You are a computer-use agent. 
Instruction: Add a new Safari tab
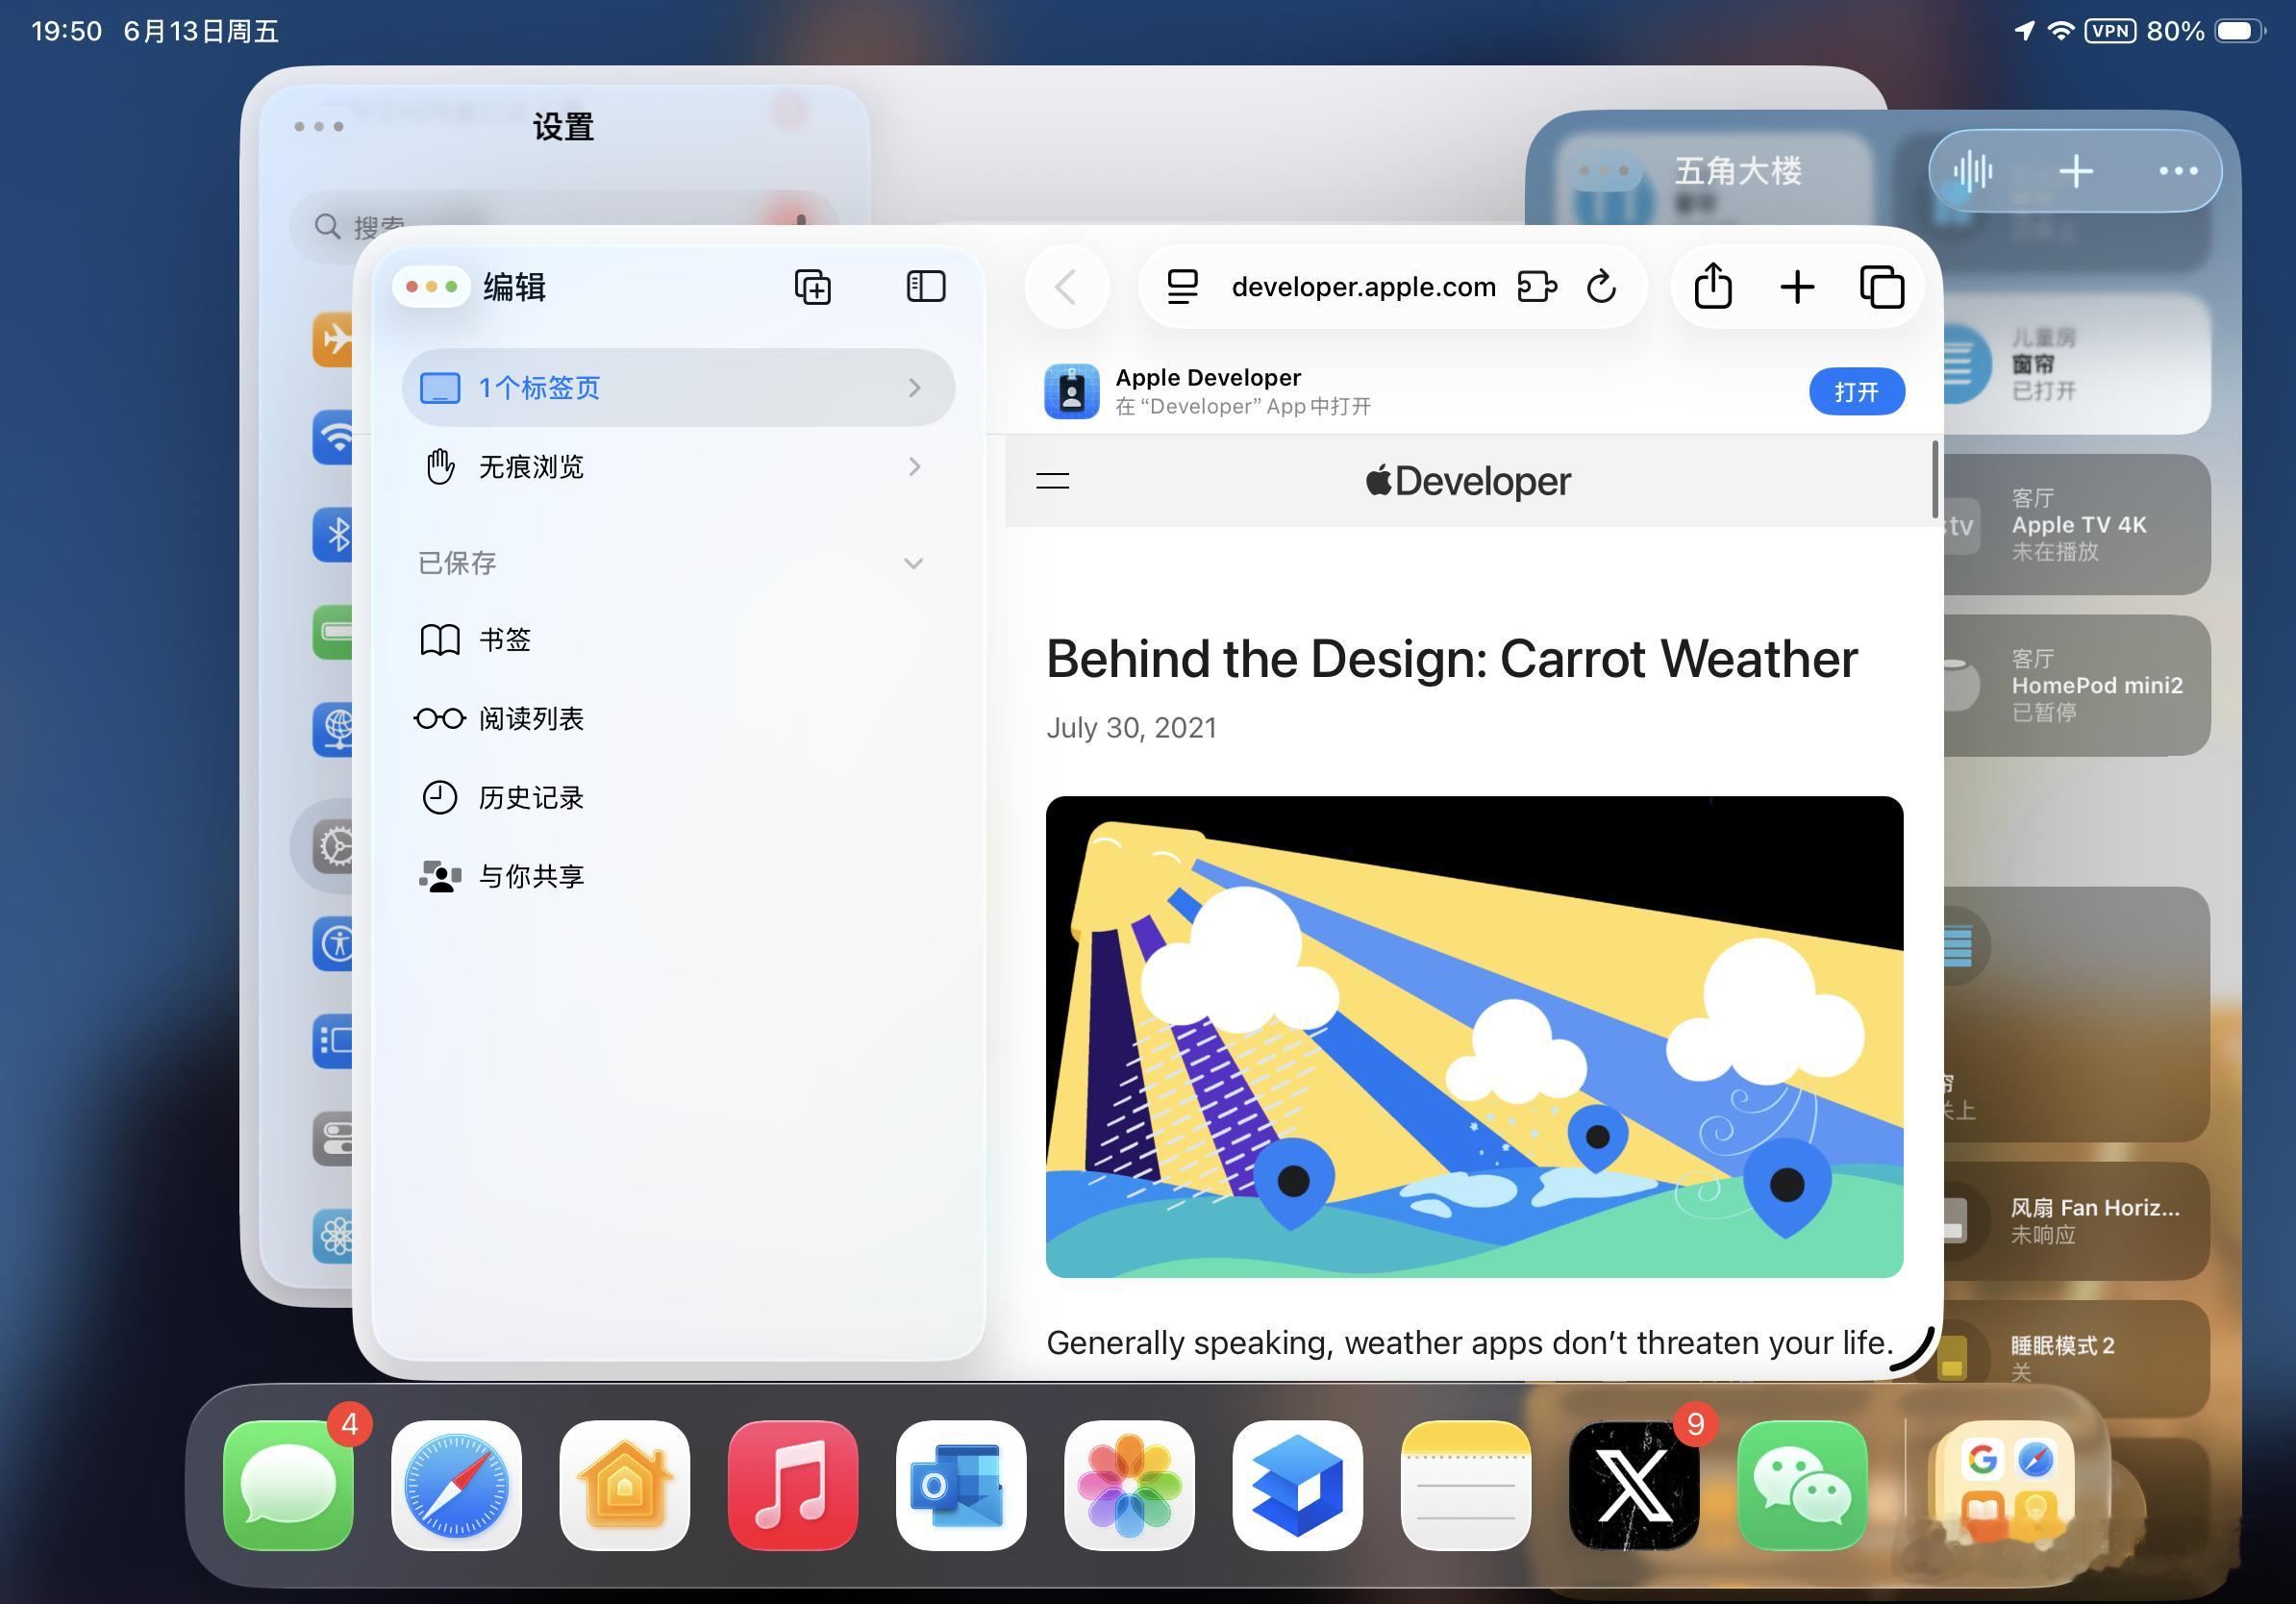[x=1796, y=287]
